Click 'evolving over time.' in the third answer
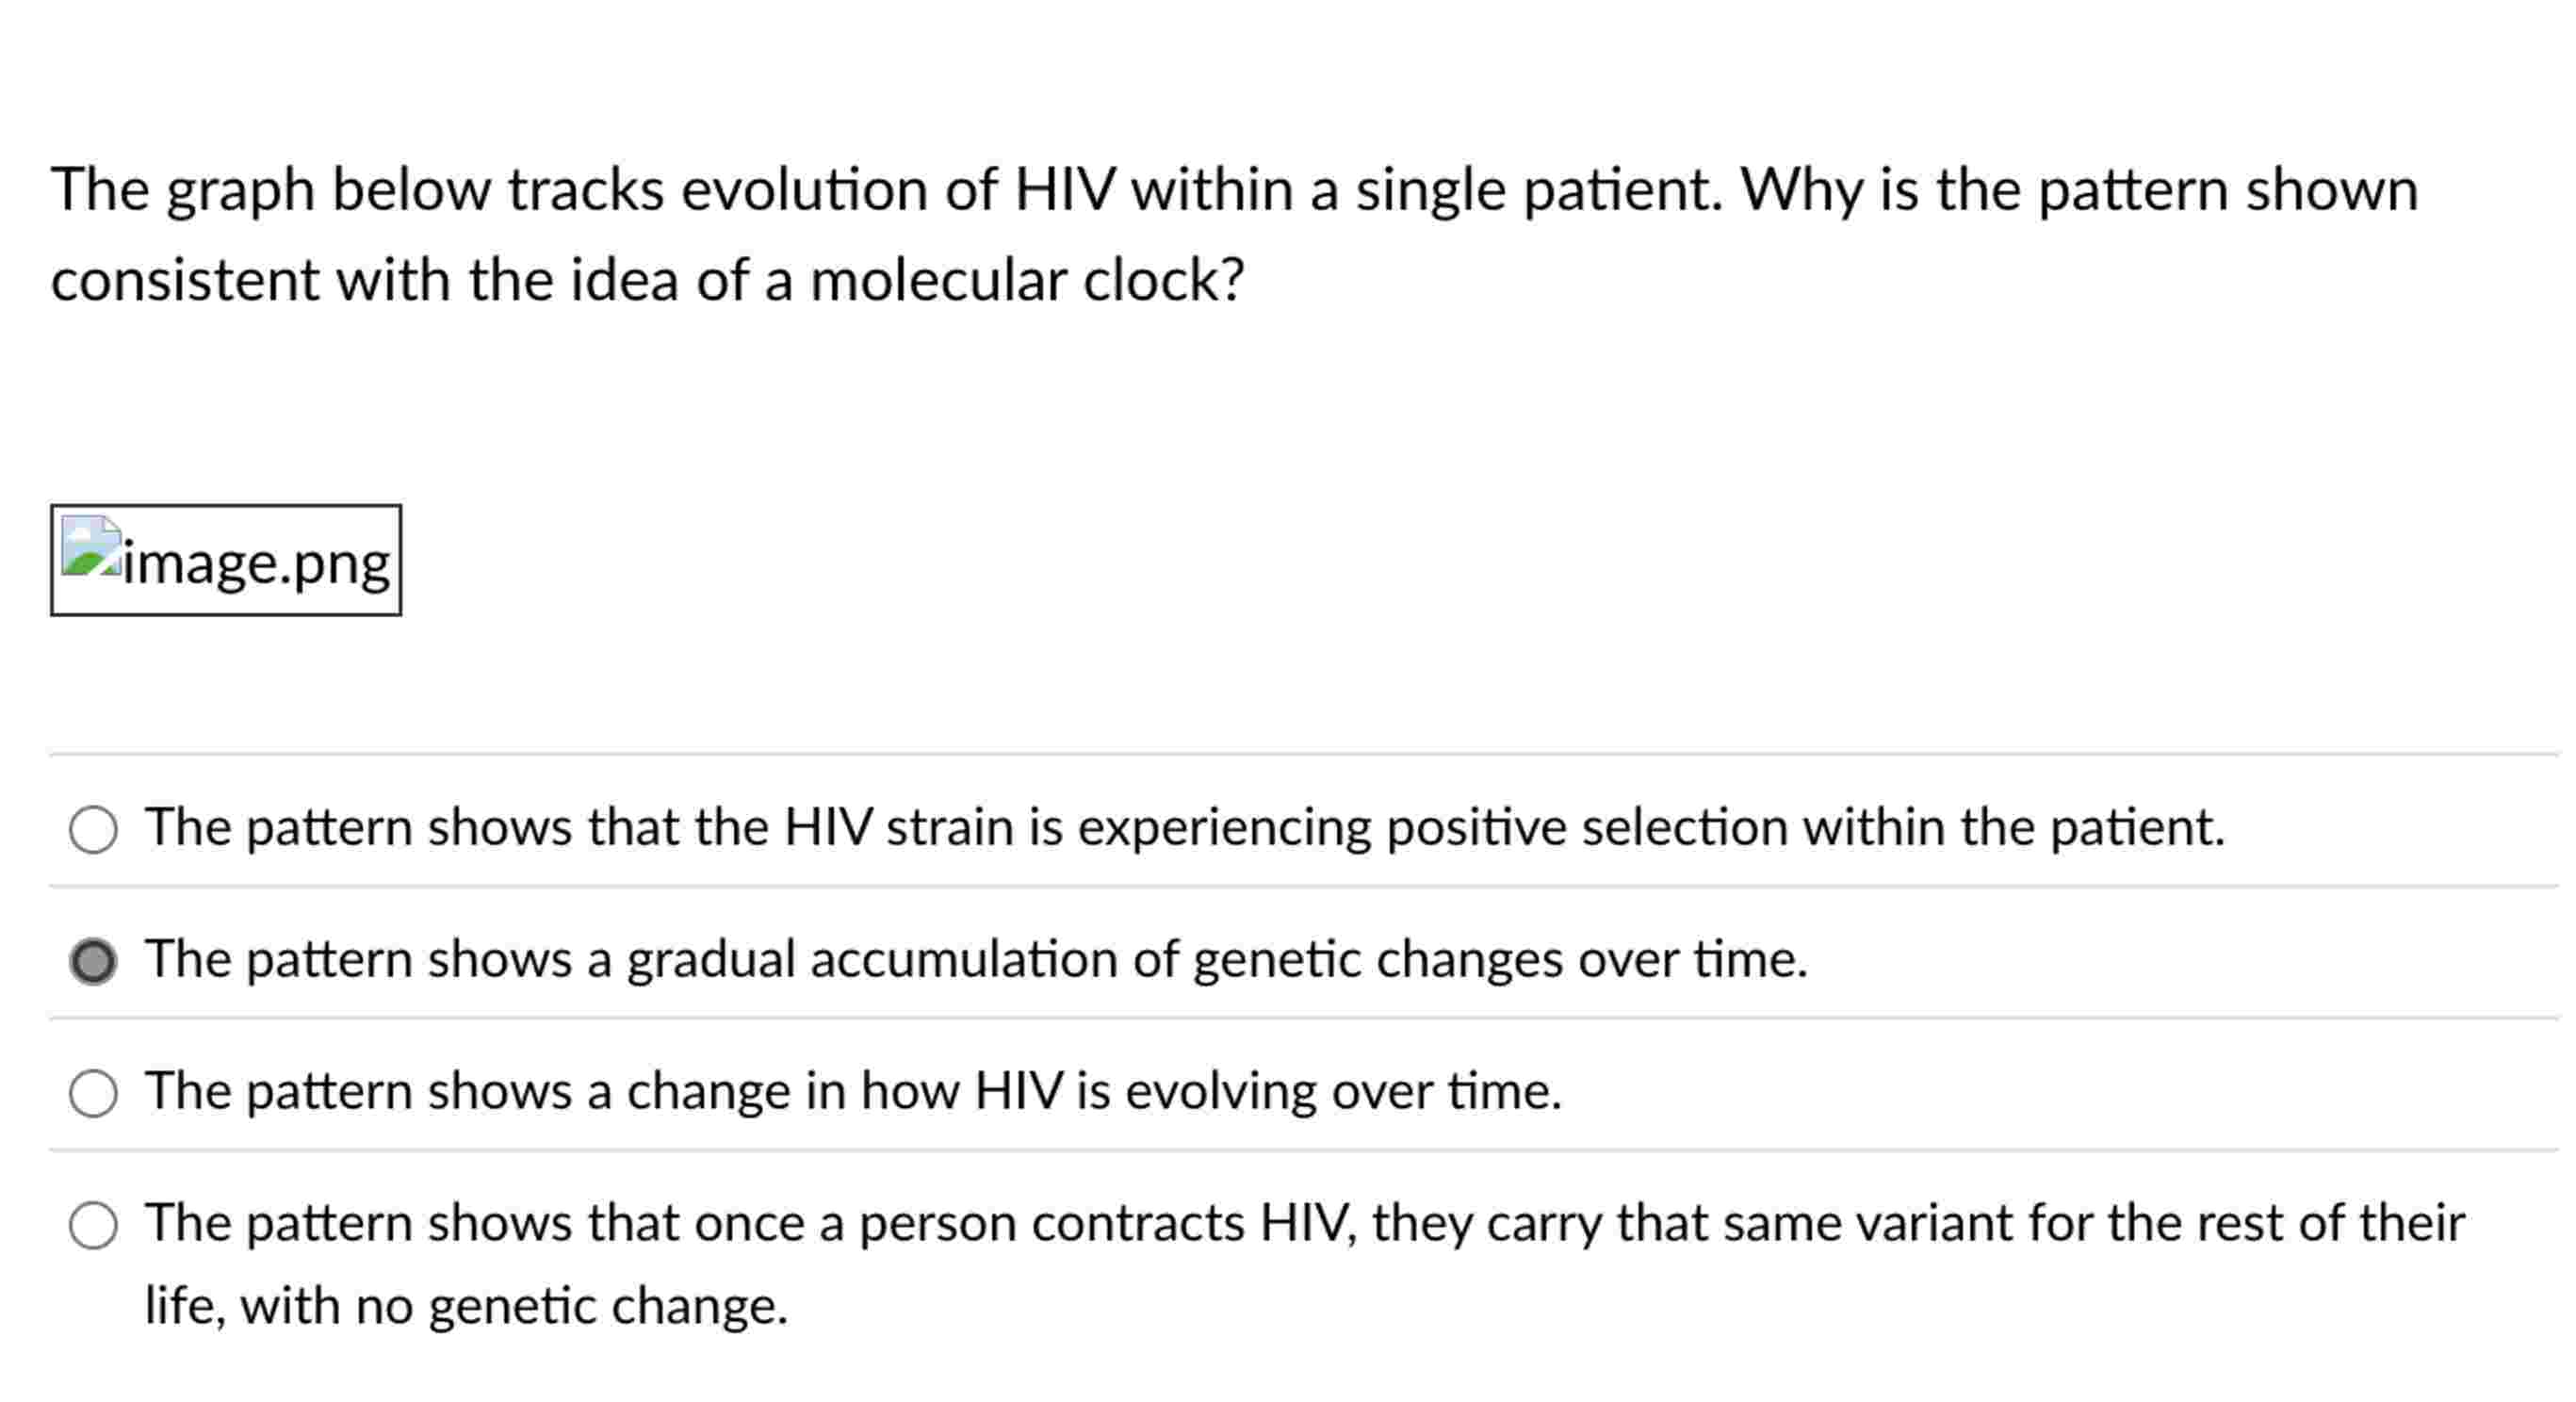This screenshot has width=2576, height=1402. point(1343,1091)
